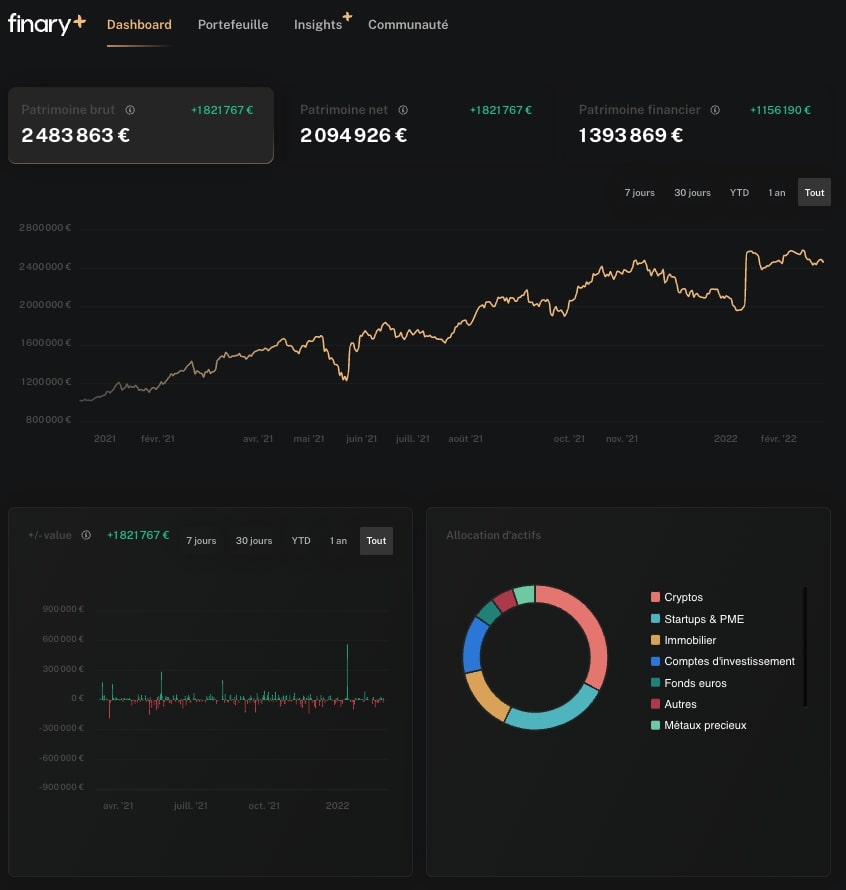
Task: Choose 1 an on the +/- value chart
Action: 338,540
